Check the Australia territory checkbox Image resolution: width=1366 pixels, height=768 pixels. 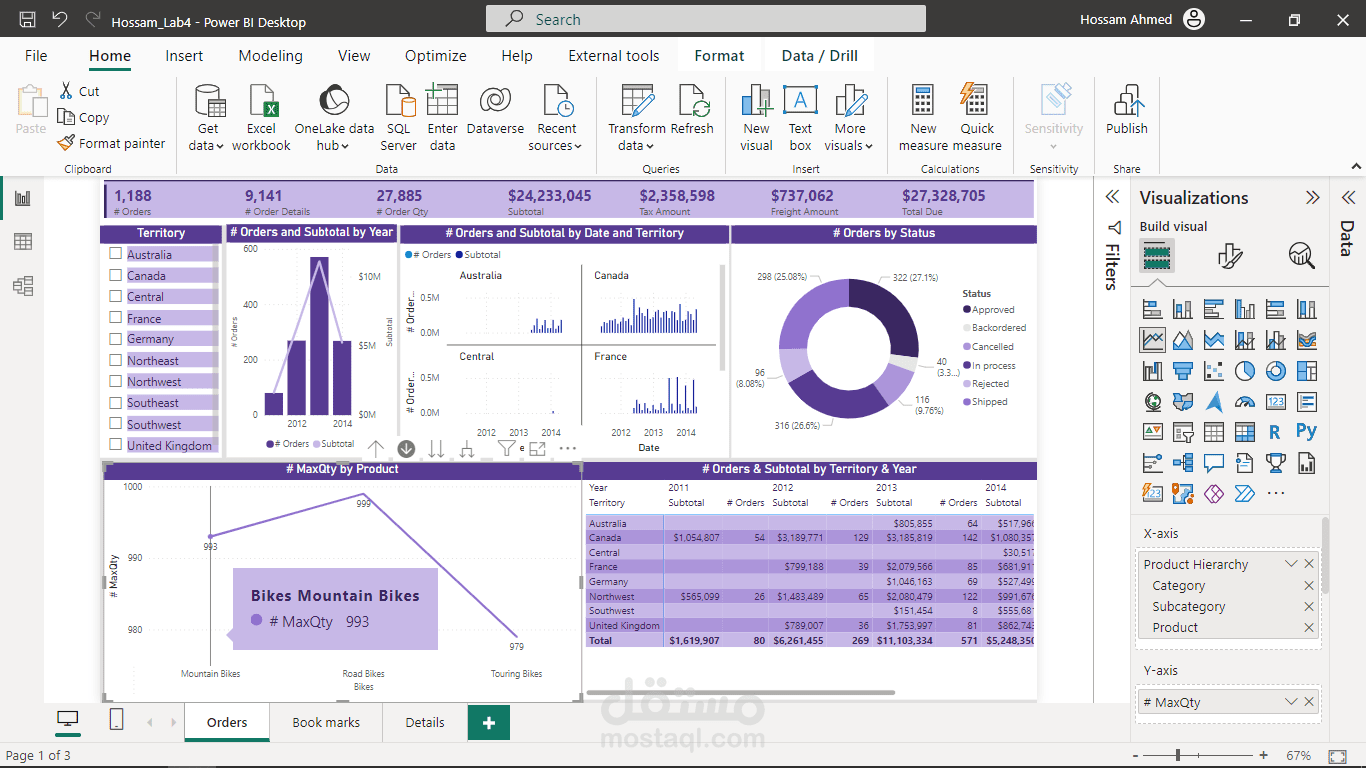click(x=115, y=254)
